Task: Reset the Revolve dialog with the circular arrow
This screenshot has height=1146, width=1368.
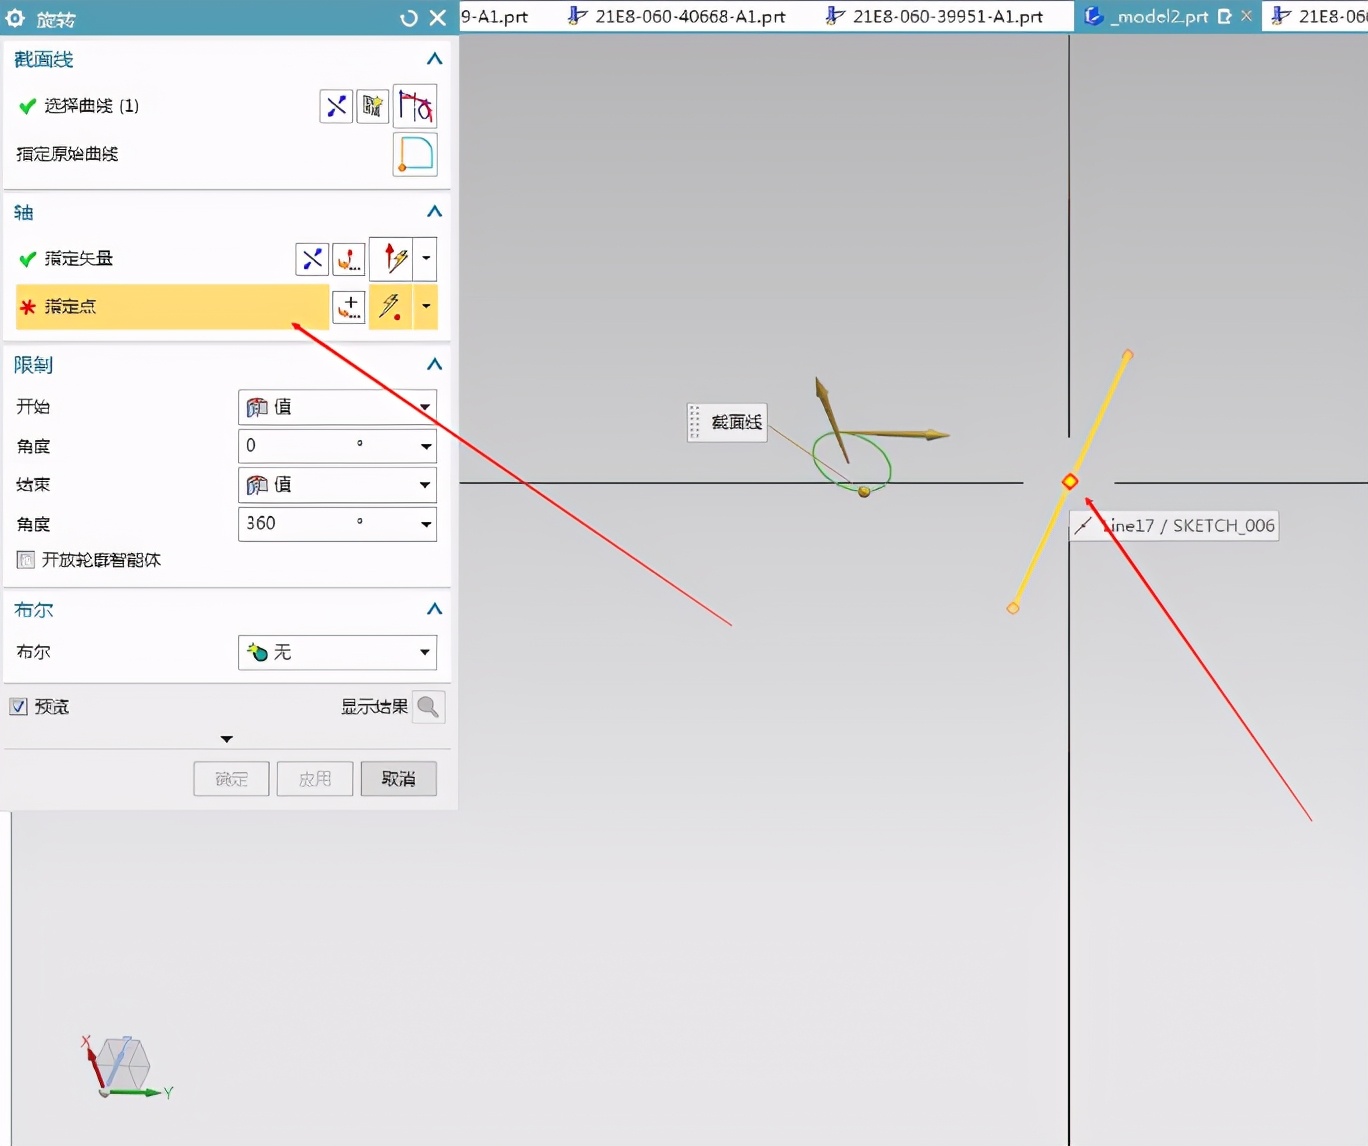Action: pos(408,18)
